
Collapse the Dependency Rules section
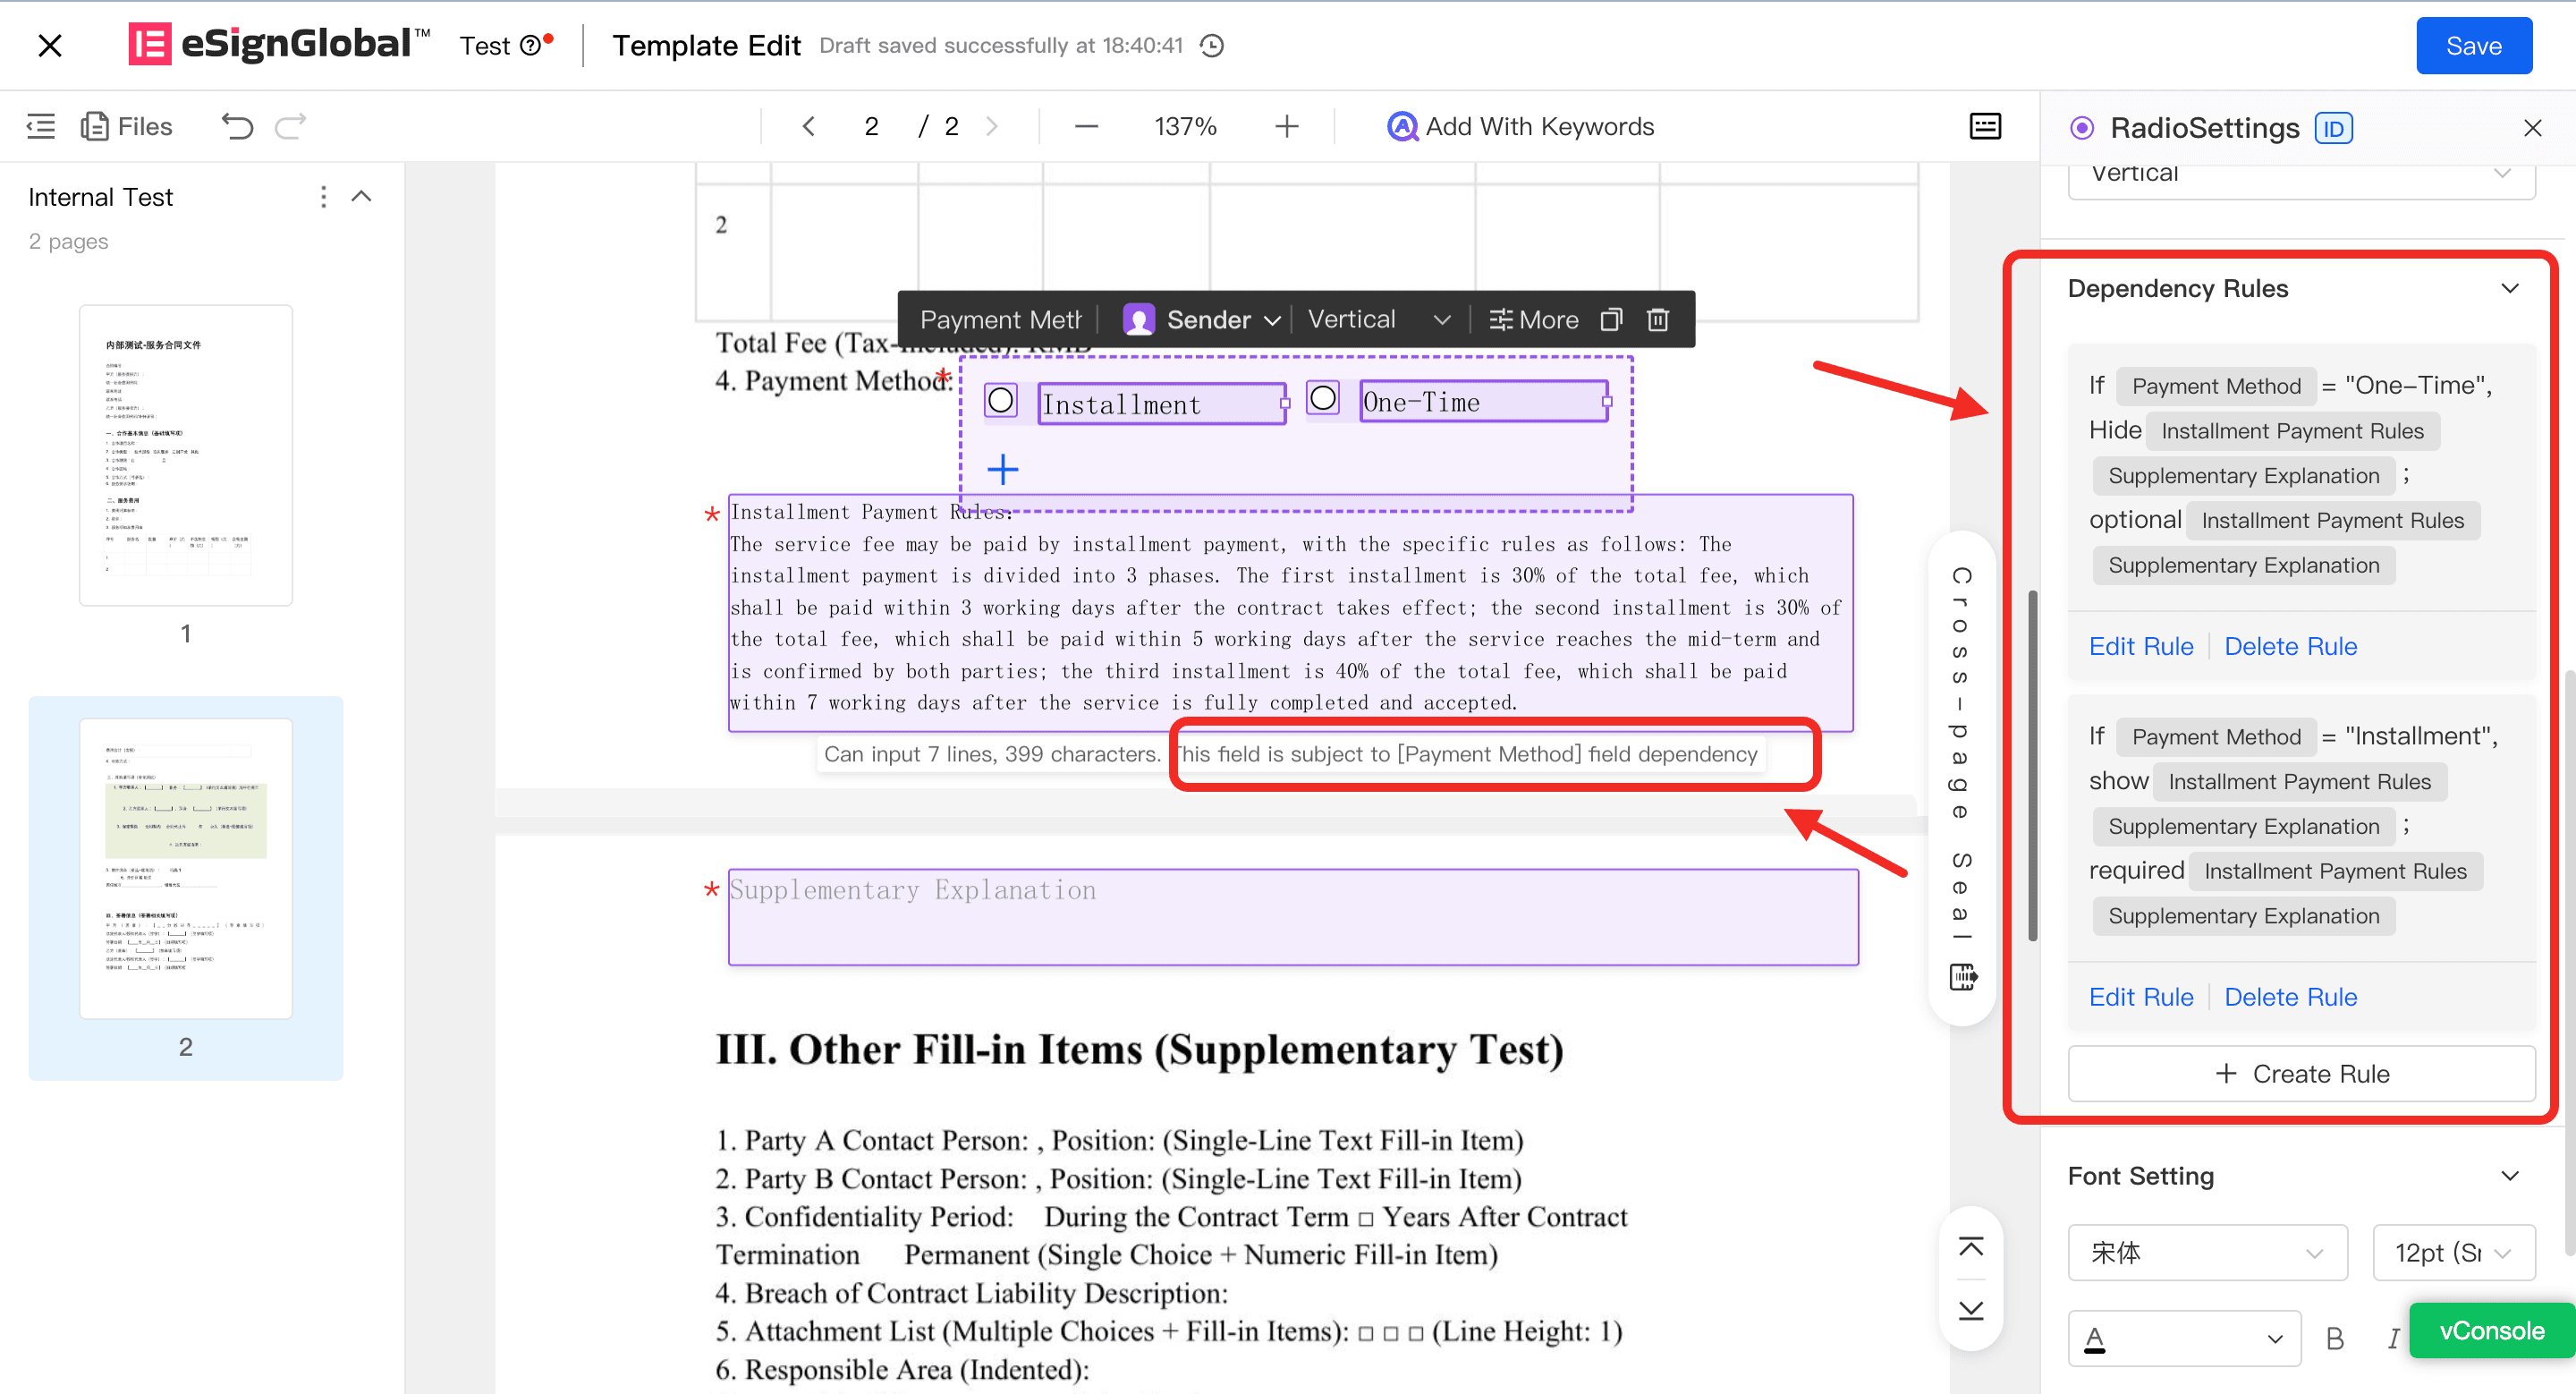pos(2510,289)
